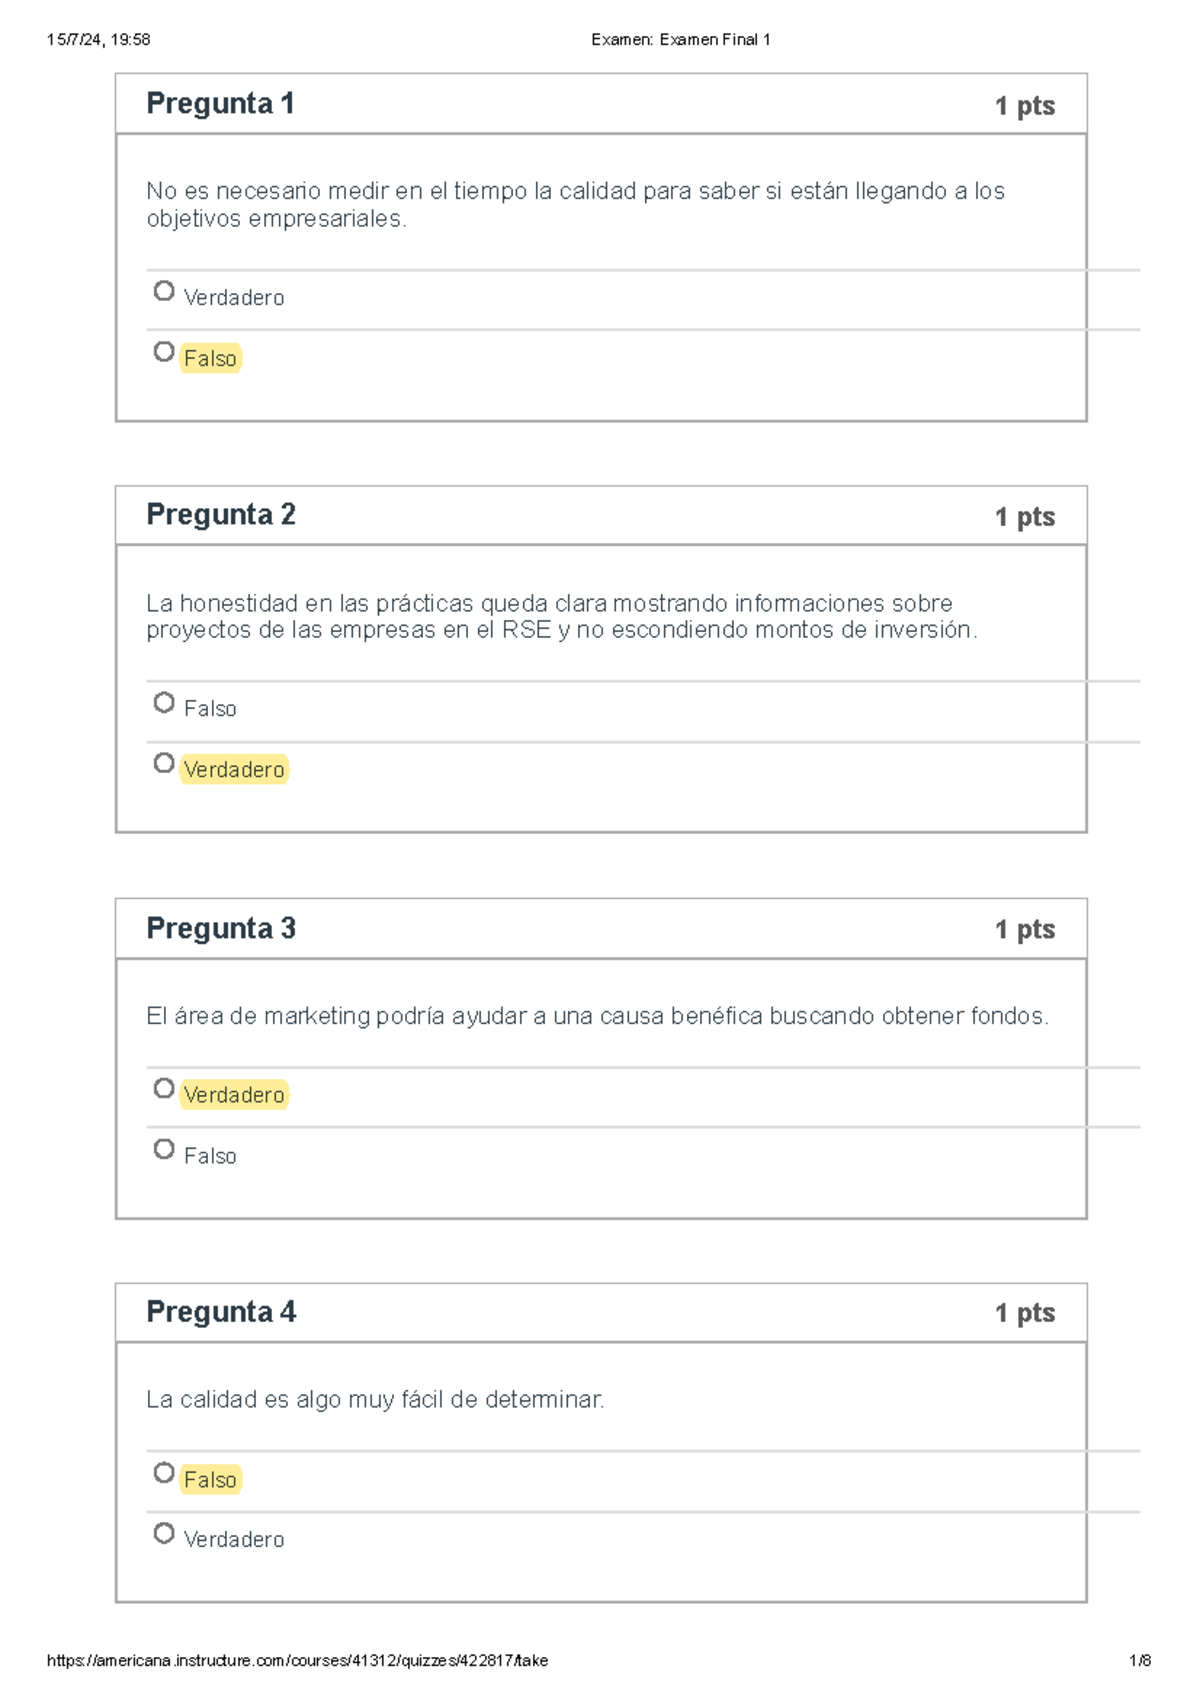The image size is (1200, 1698).
Task: Mark Falso radio button for Pregunta 4
Action: coord(164,1473)
